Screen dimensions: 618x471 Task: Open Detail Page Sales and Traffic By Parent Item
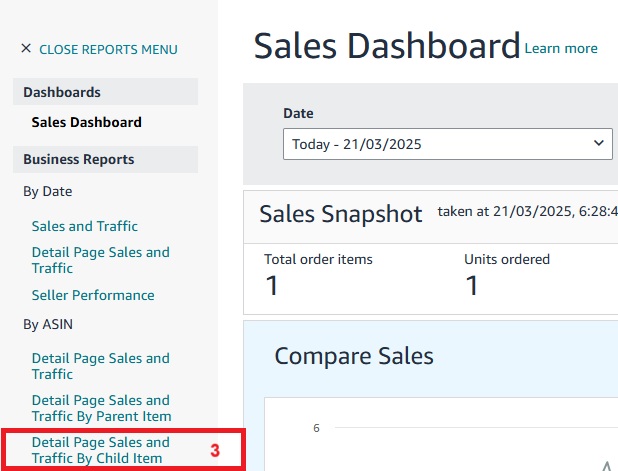(101, 408)
